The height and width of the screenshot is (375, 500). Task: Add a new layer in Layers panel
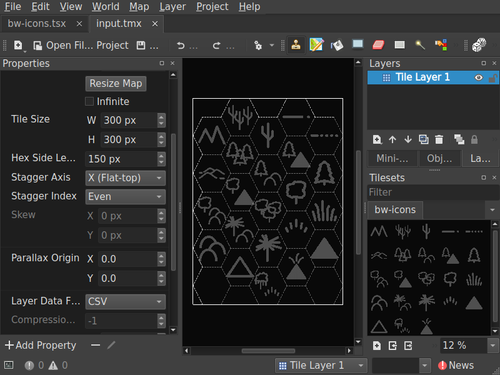click(x=377, y=139)
